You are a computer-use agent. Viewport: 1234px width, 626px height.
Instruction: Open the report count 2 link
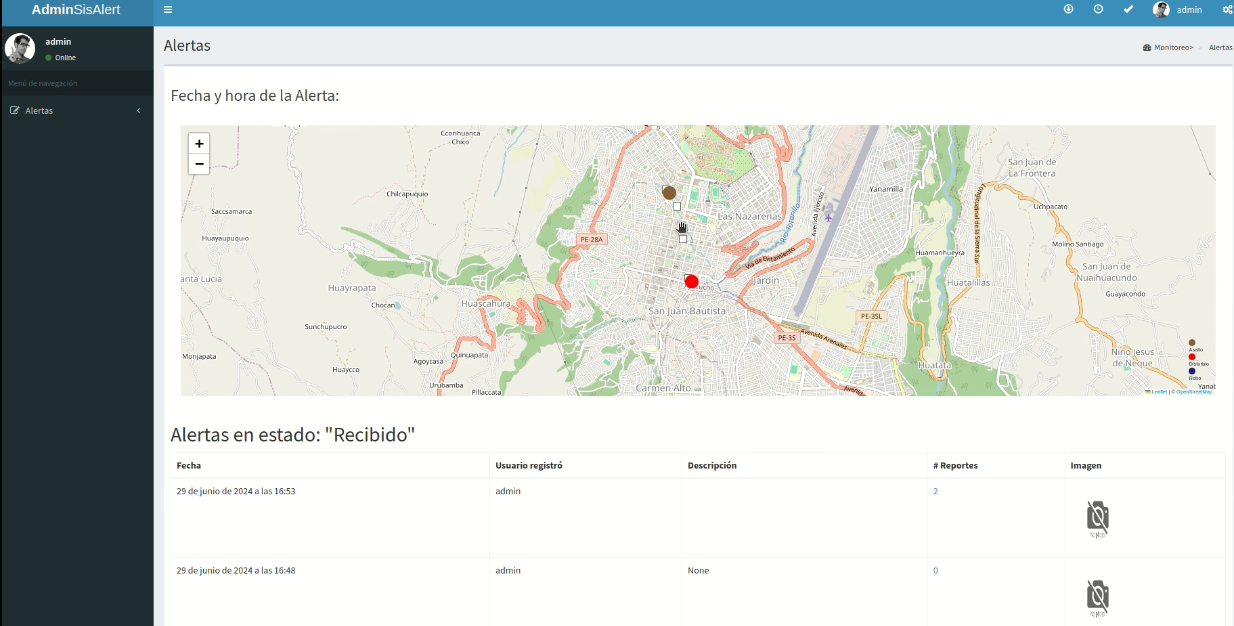pyautogui.click(x=936, y=492)
